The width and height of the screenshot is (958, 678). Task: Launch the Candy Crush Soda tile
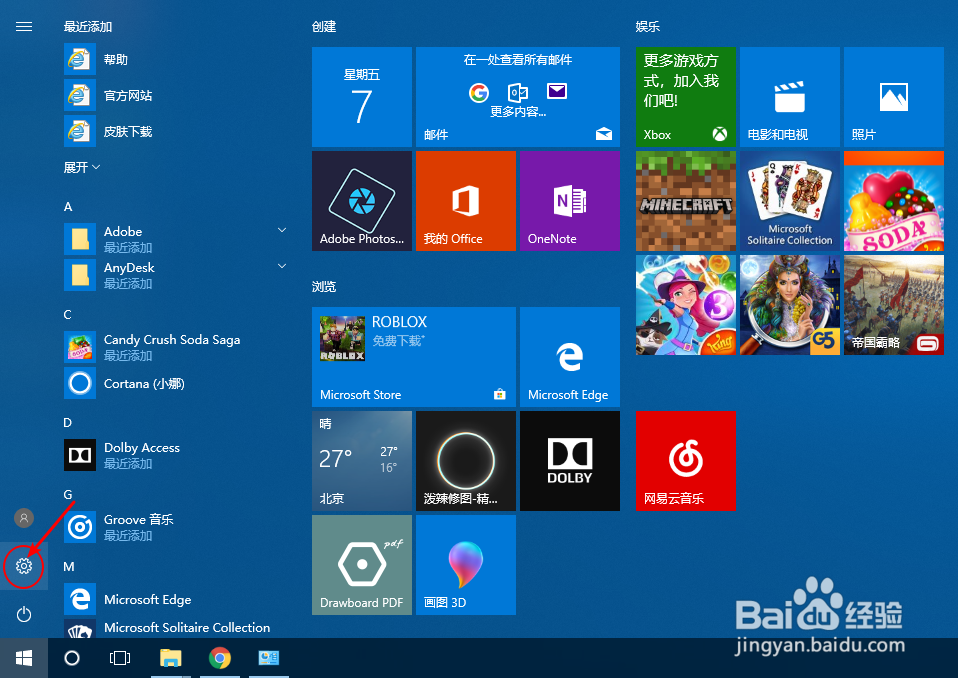[x=894, y=201]
